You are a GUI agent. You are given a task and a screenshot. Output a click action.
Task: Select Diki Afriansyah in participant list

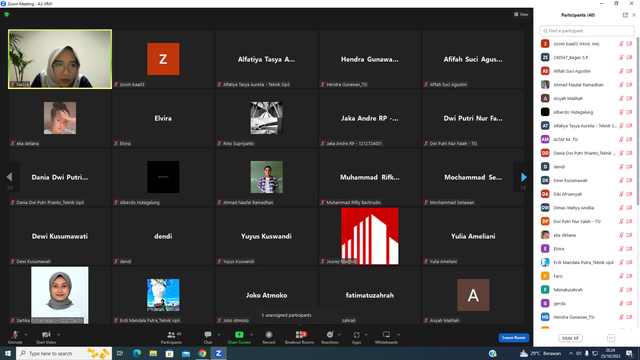click(x=587, y=194)
